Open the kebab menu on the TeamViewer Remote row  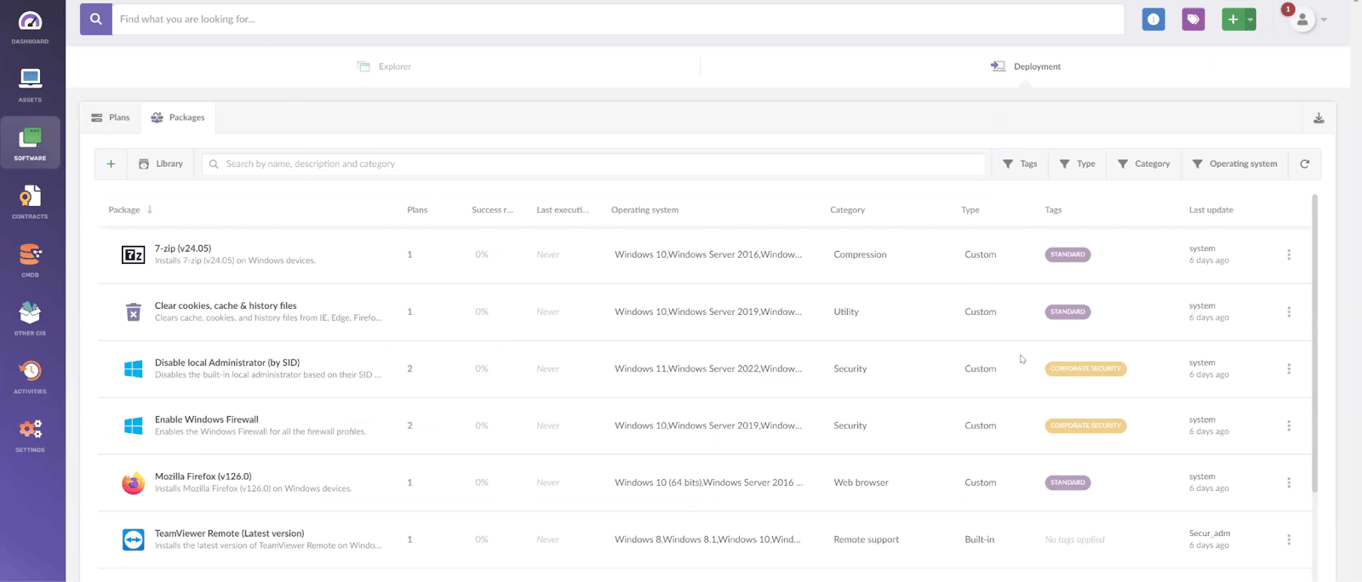[x=1288, y=538]
